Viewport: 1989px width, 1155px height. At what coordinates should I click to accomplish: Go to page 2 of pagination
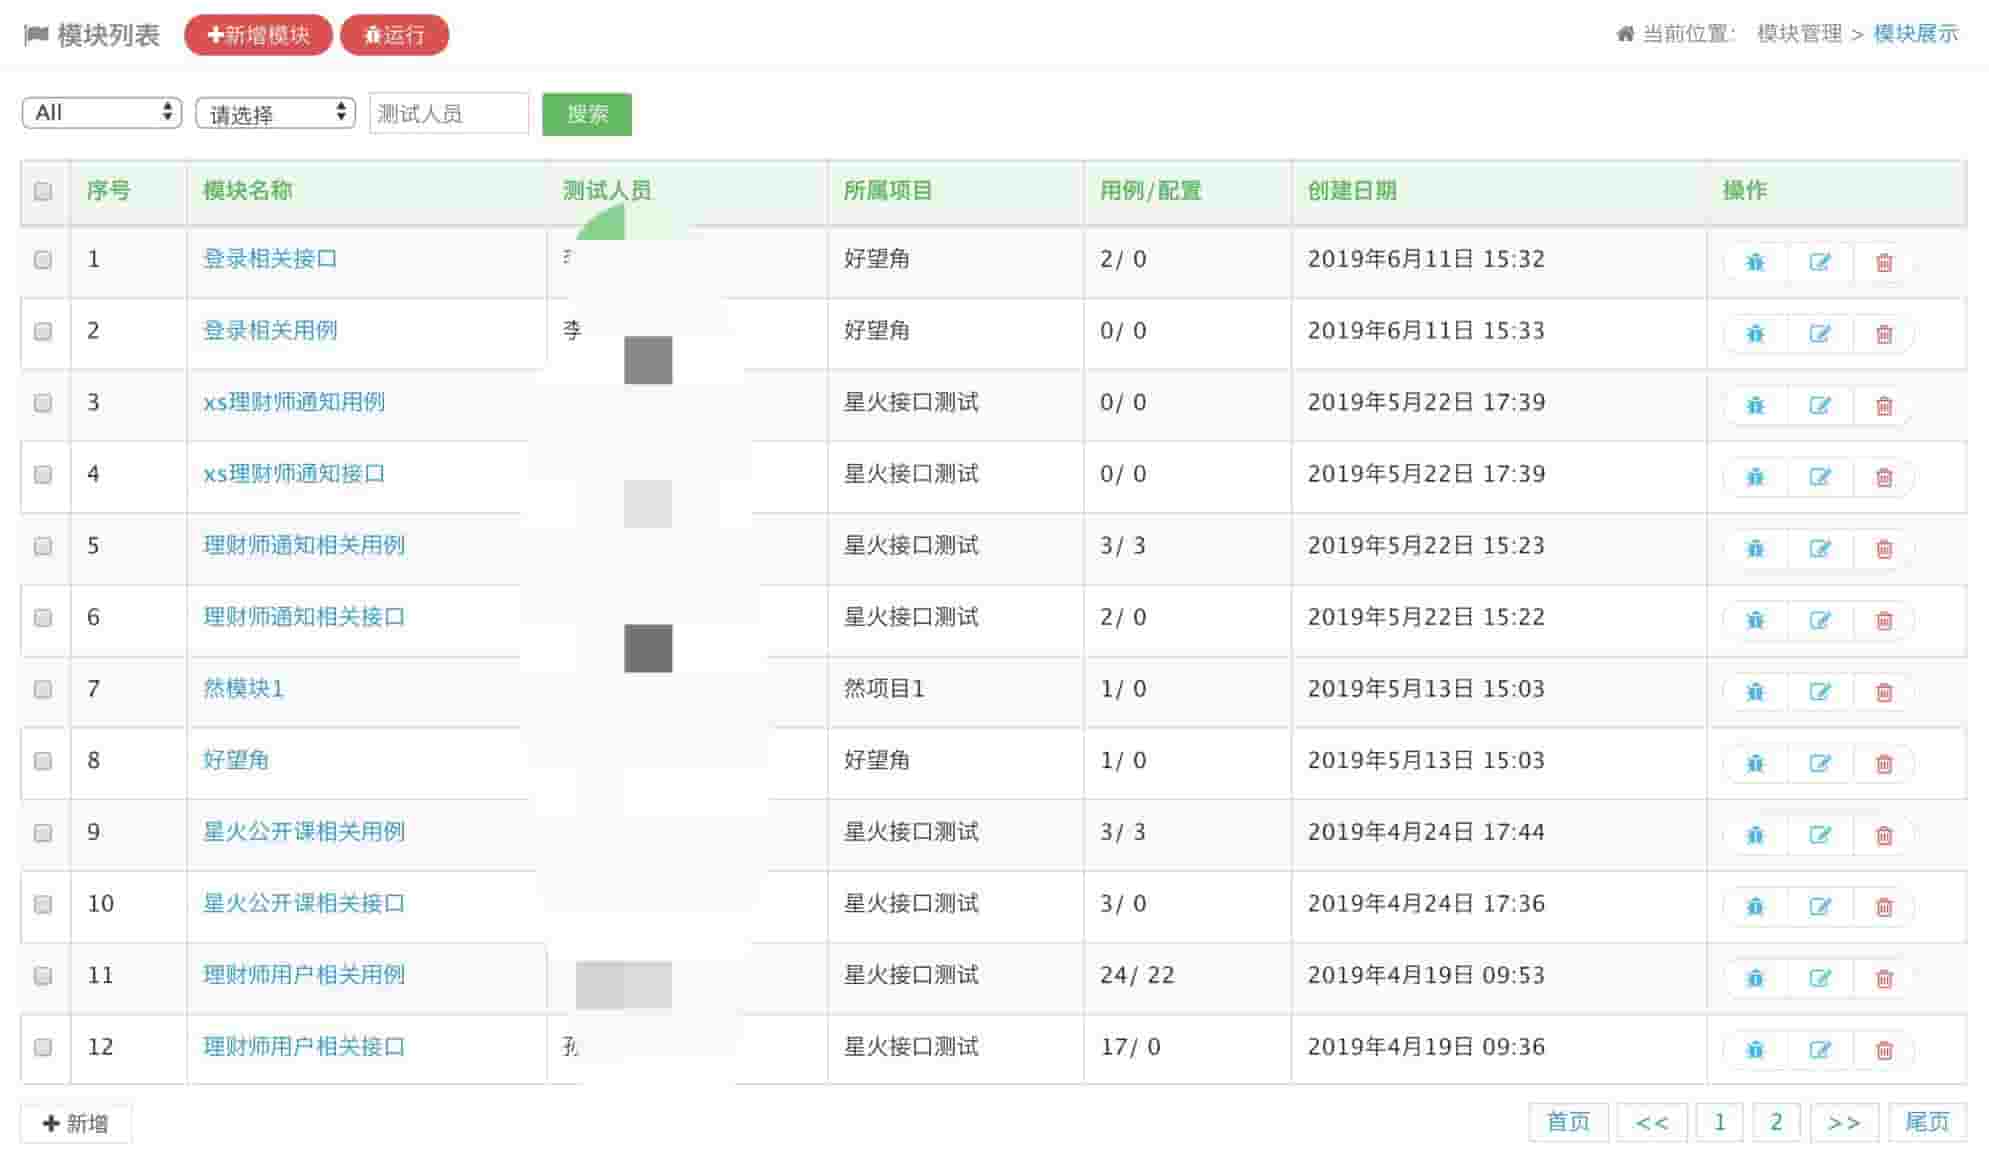[1775, 1122]
